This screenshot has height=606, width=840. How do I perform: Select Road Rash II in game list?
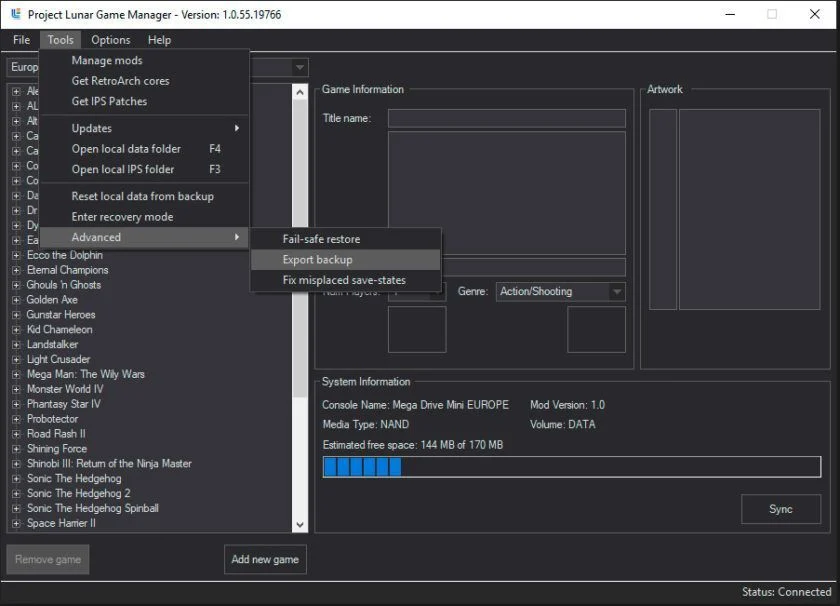click(56, 434)
